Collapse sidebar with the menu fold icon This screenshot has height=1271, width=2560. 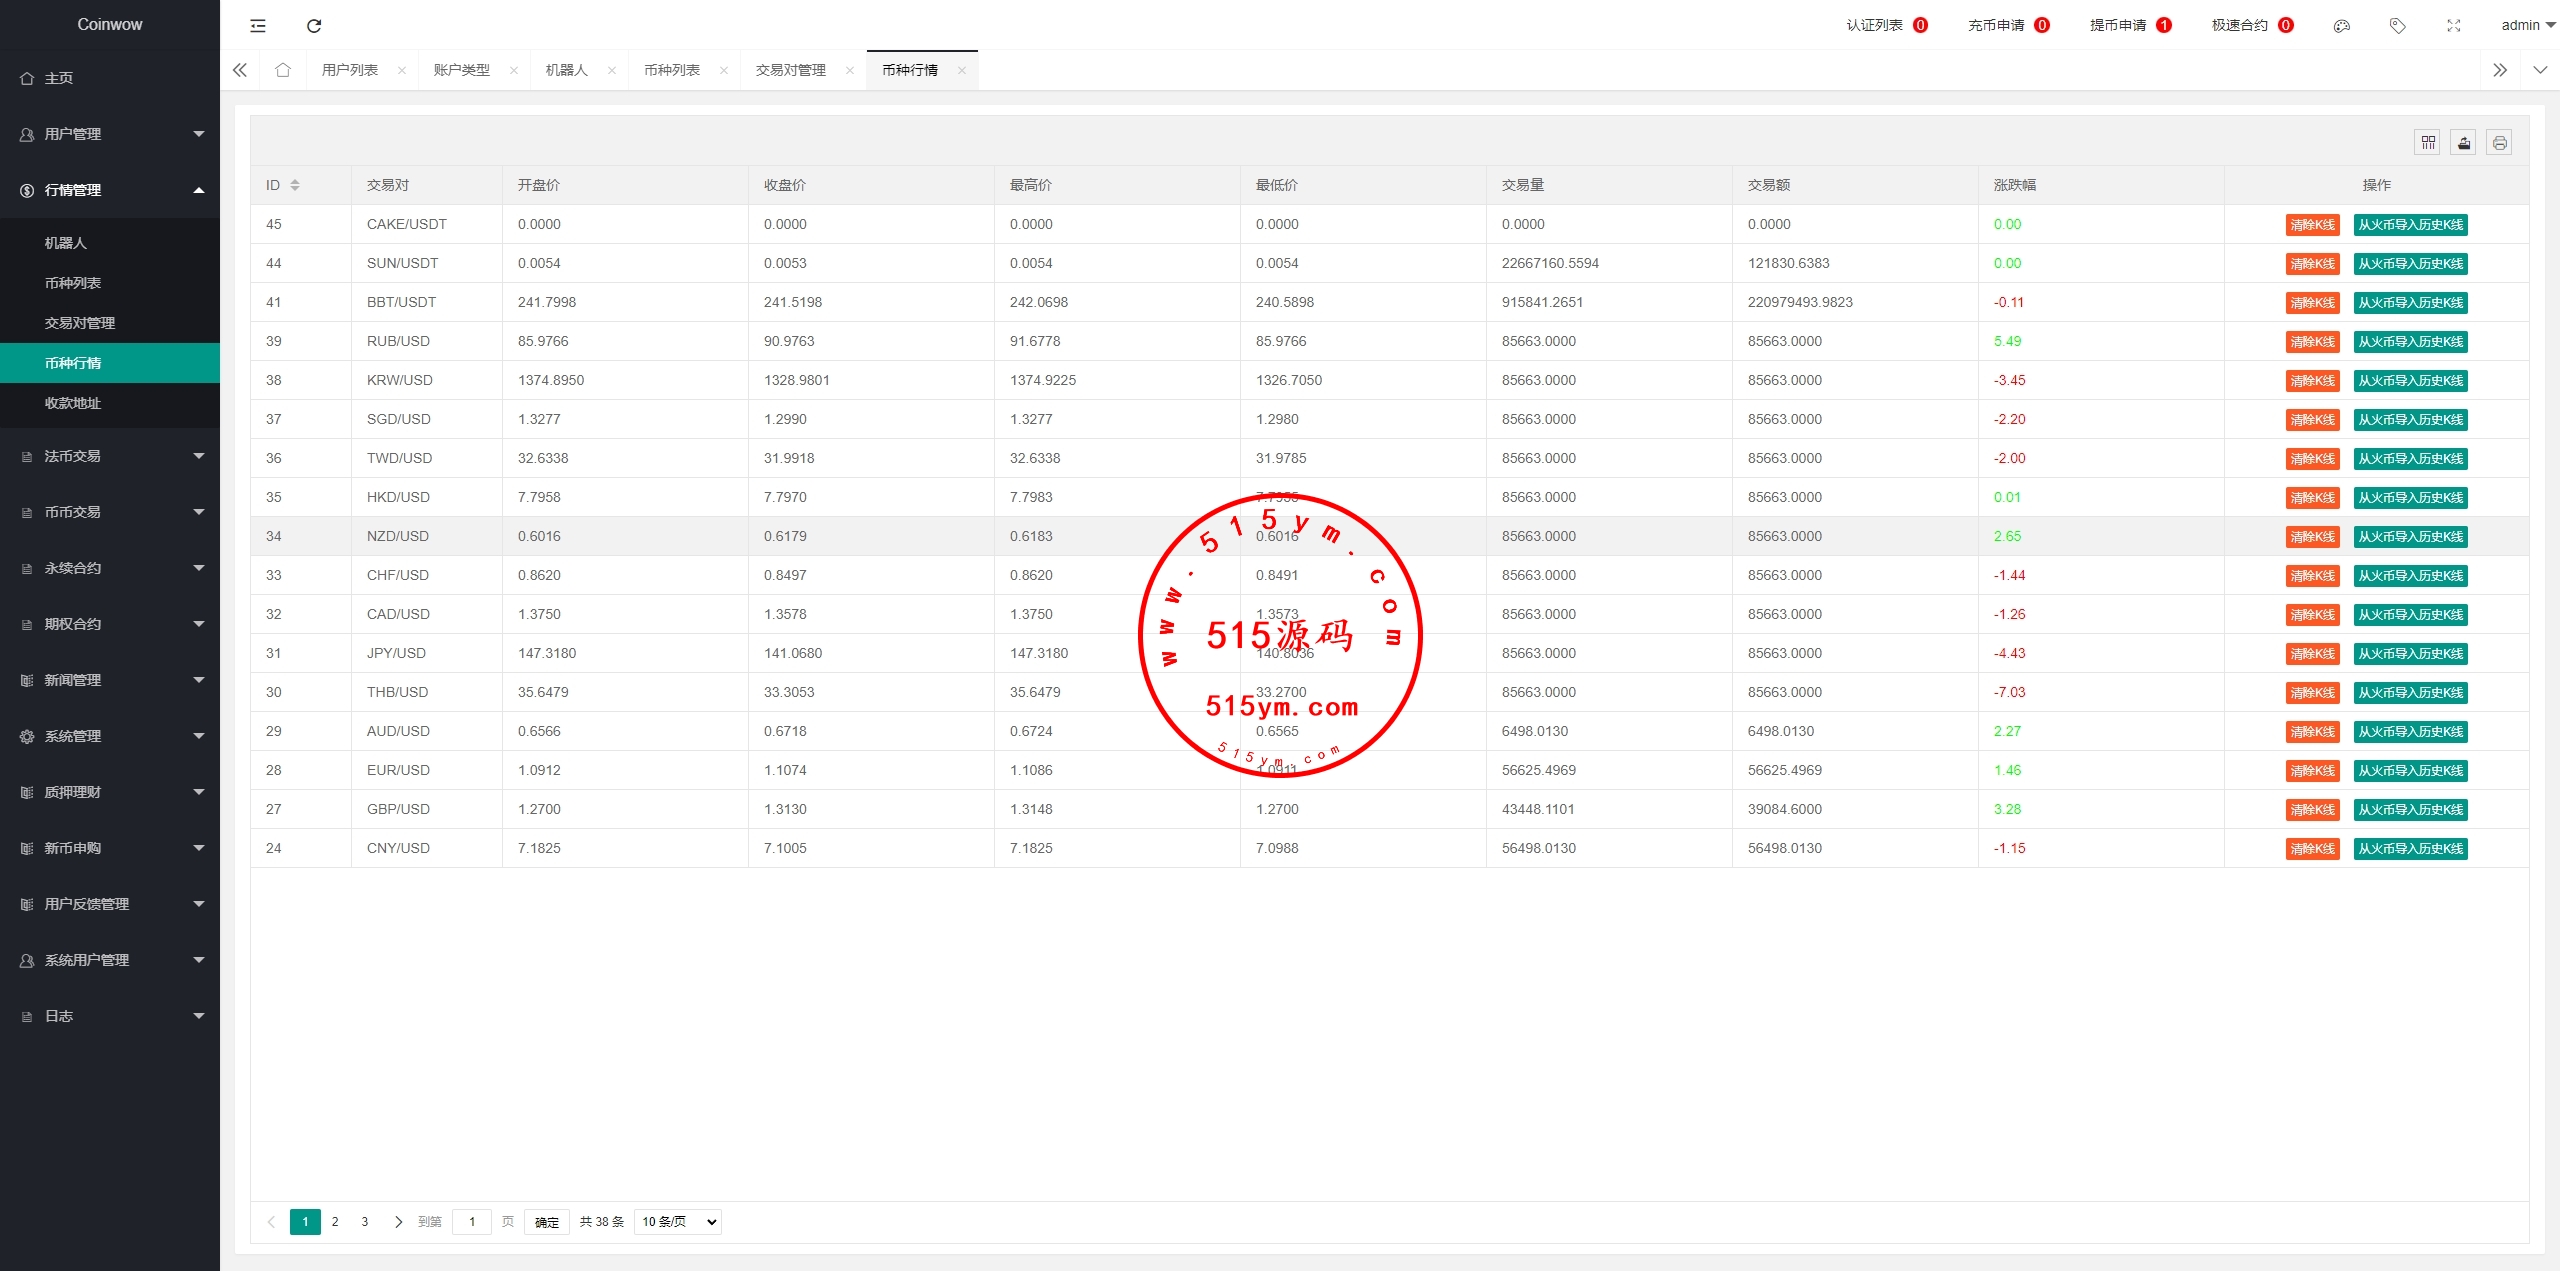pyautogui.click(x=258, y=25)
